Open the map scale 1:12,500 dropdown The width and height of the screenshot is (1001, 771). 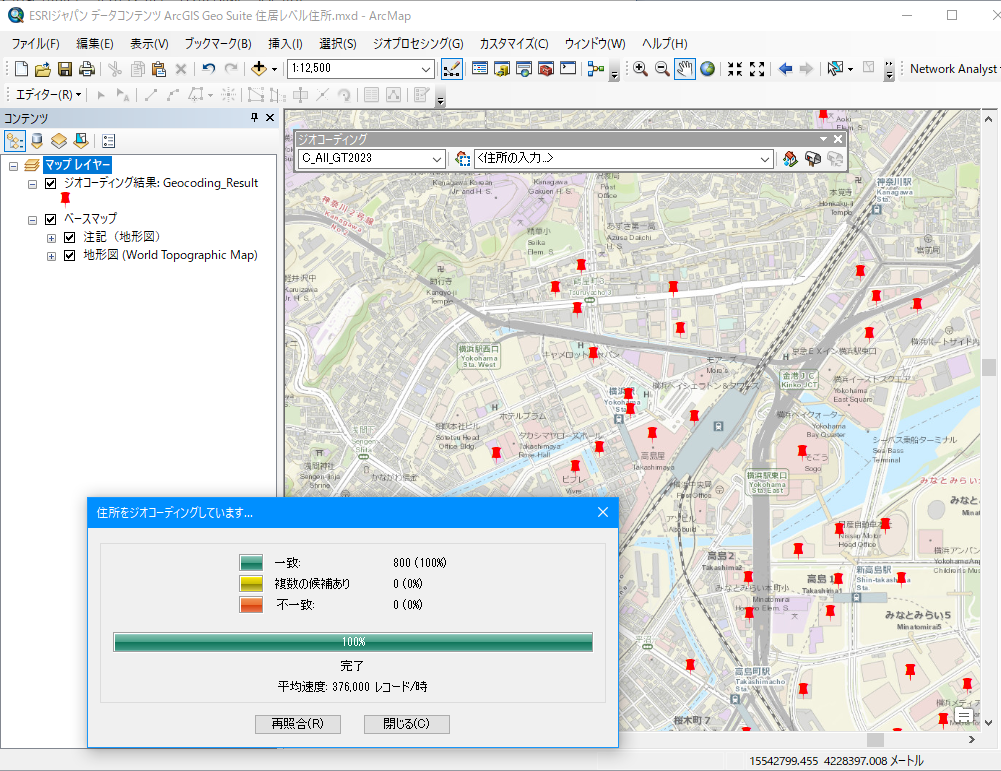click(x=426, y=69)
